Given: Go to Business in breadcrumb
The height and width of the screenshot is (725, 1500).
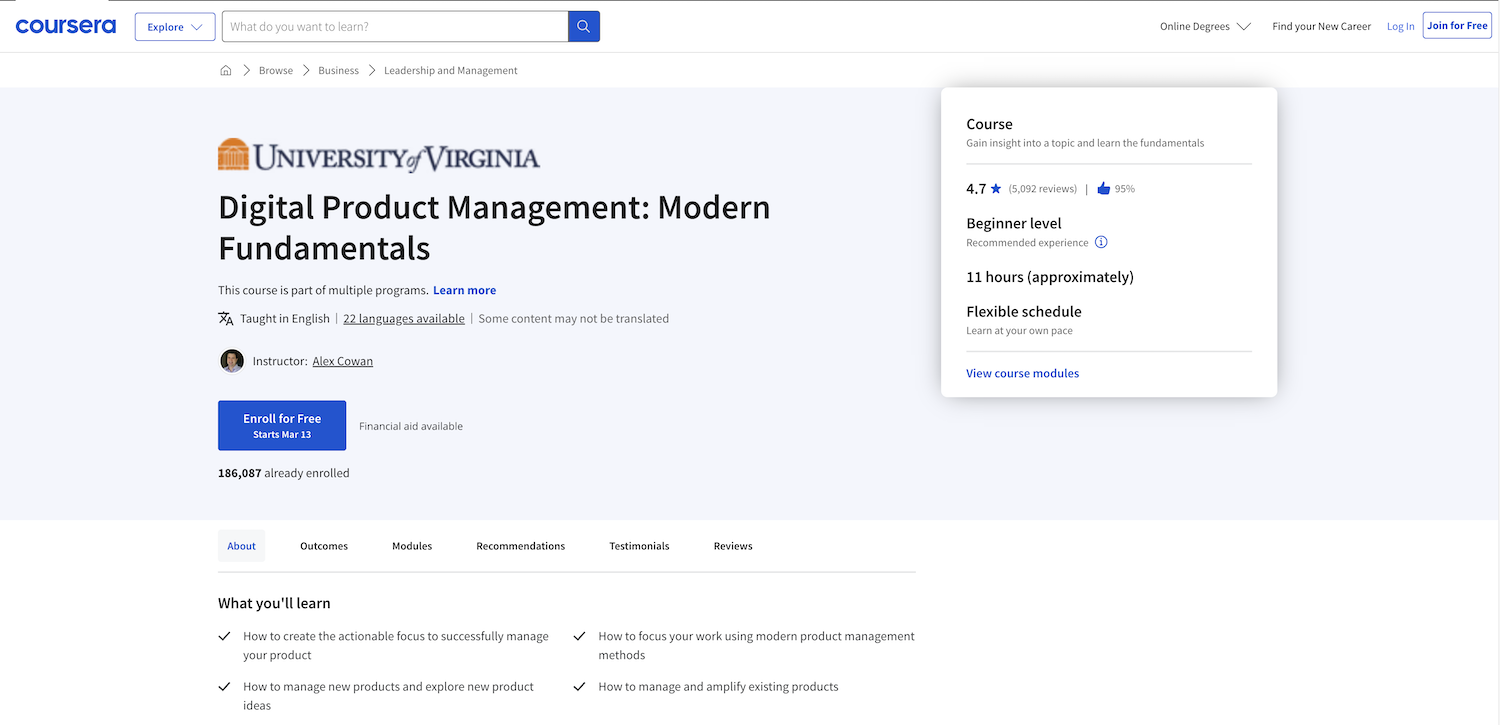Looking at the screenshot, I should (x=339, y=71).
